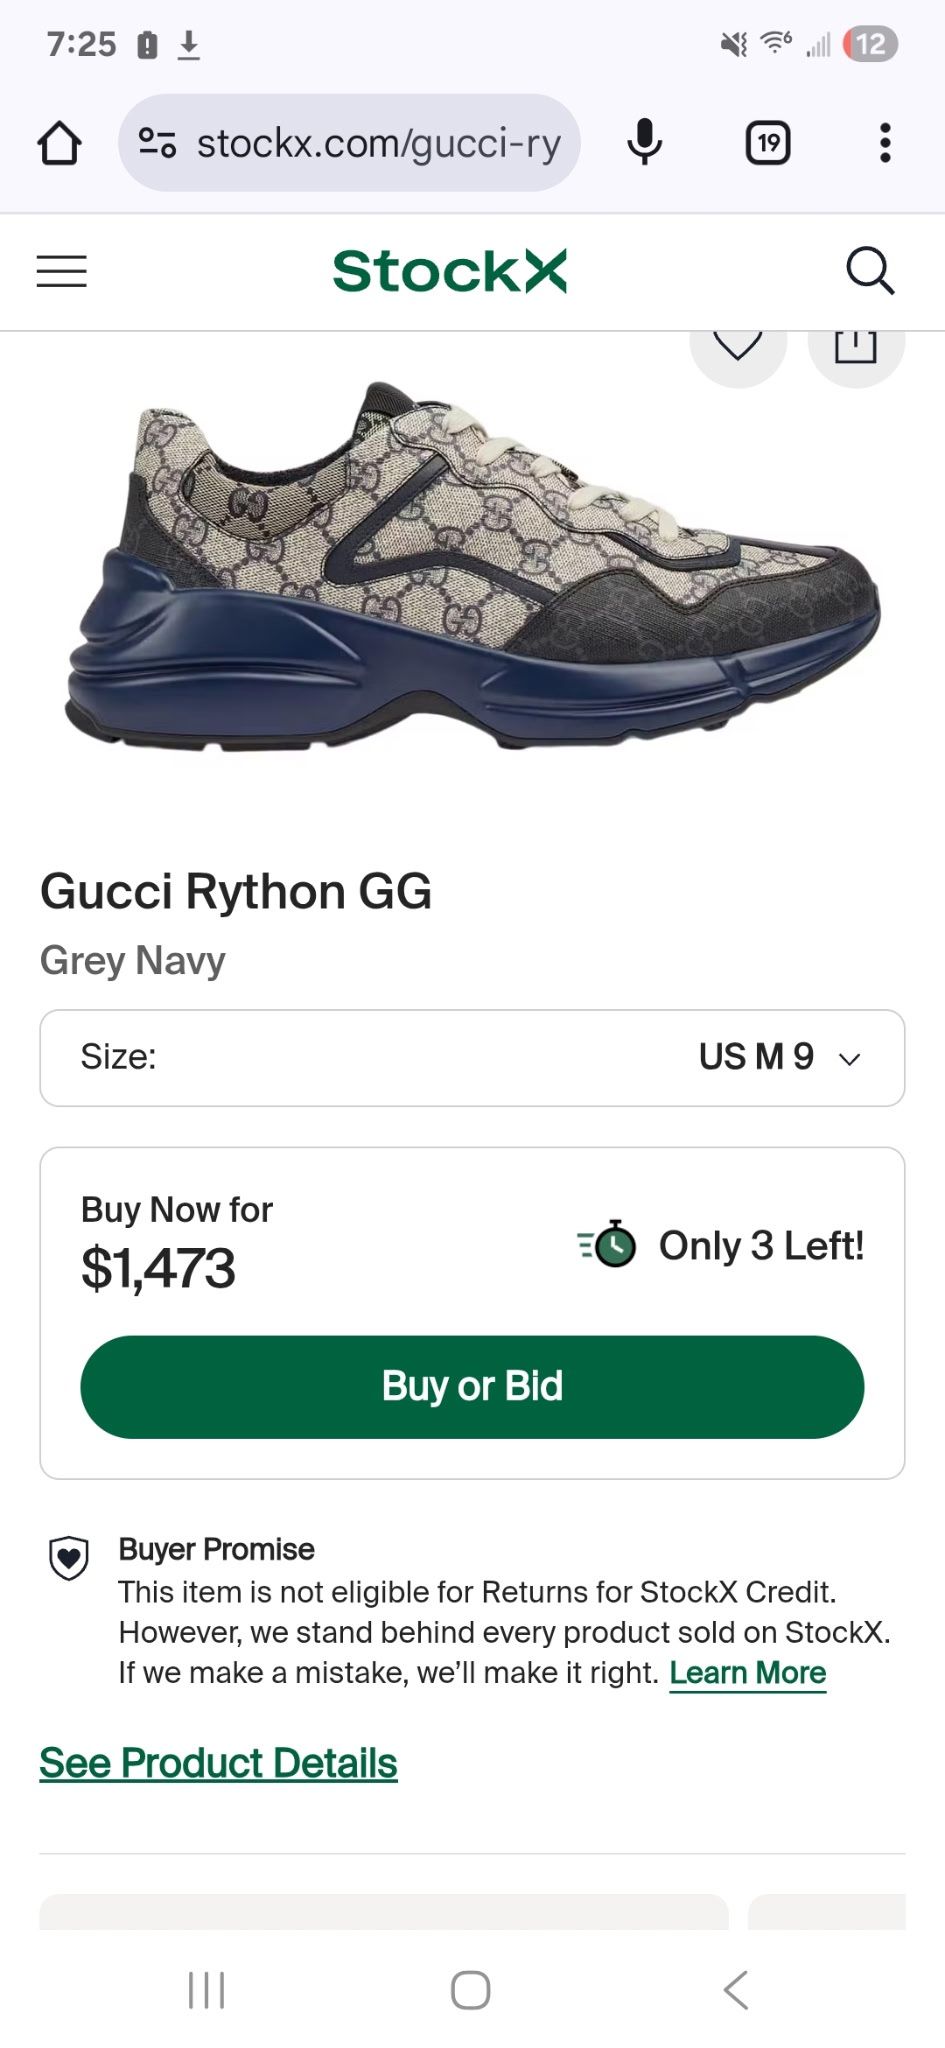
Task: Tap the microphone voice search icon
Action: (644, 143)
